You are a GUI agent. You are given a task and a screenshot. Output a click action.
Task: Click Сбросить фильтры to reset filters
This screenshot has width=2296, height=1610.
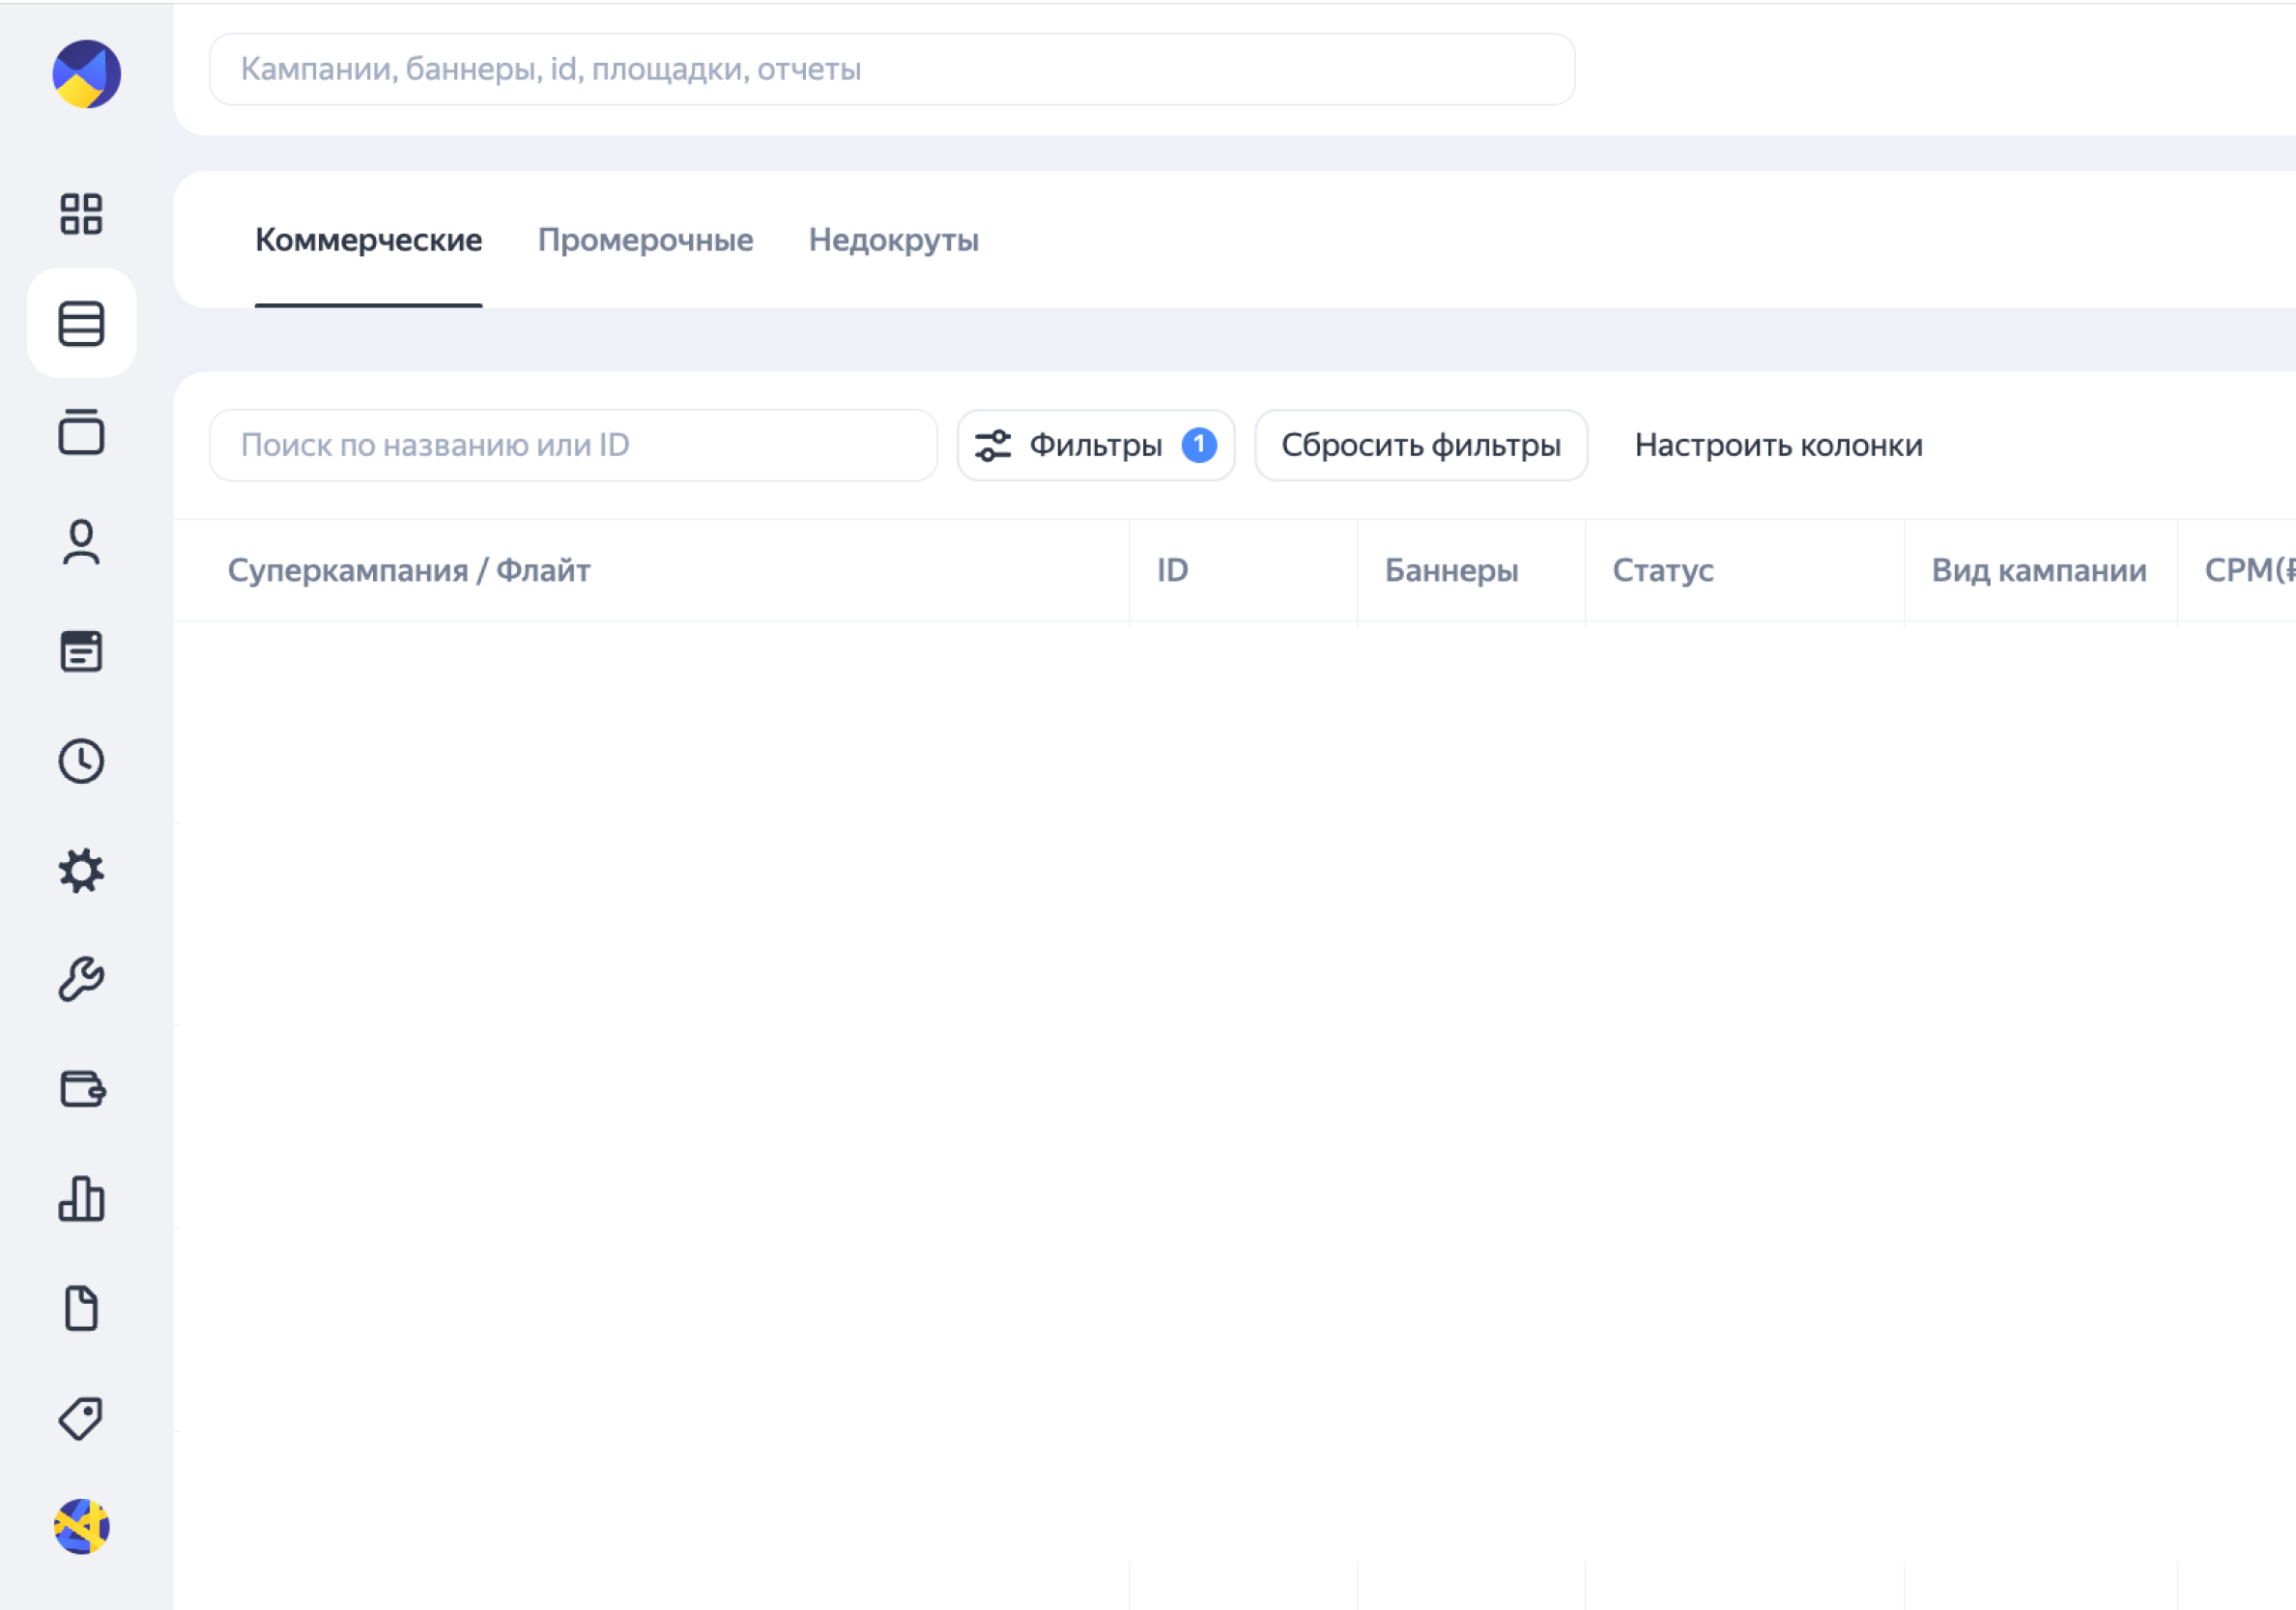pos(1420,445)
